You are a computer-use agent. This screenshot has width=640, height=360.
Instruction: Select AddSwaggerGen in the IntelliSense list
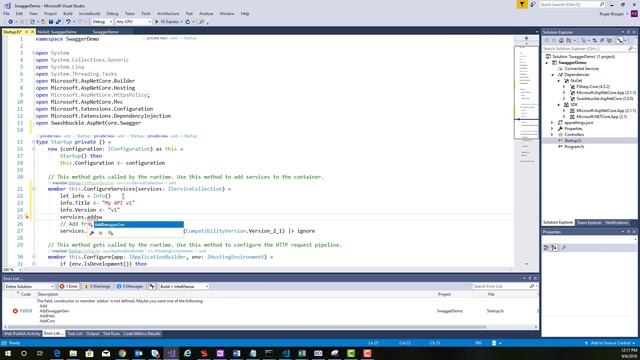click(139, 225)
